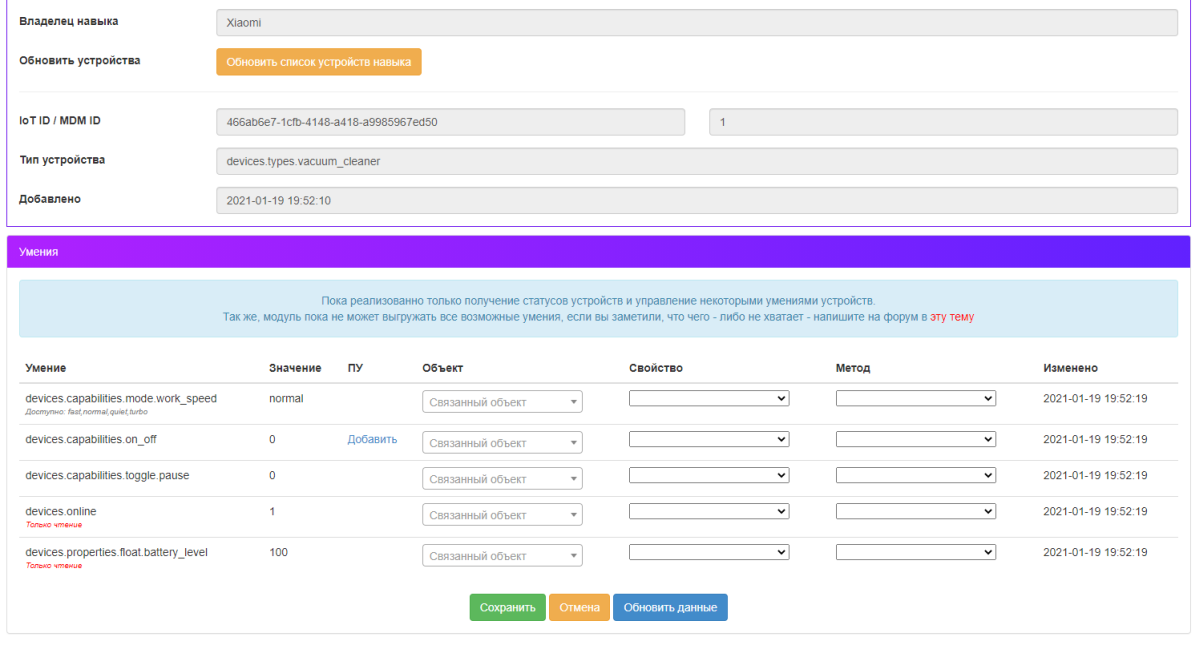The height and width of the screenshot is (645, 1200).
Task: Open Связанный объект dropdown for devices.online row
Action: tap(502, 515)
